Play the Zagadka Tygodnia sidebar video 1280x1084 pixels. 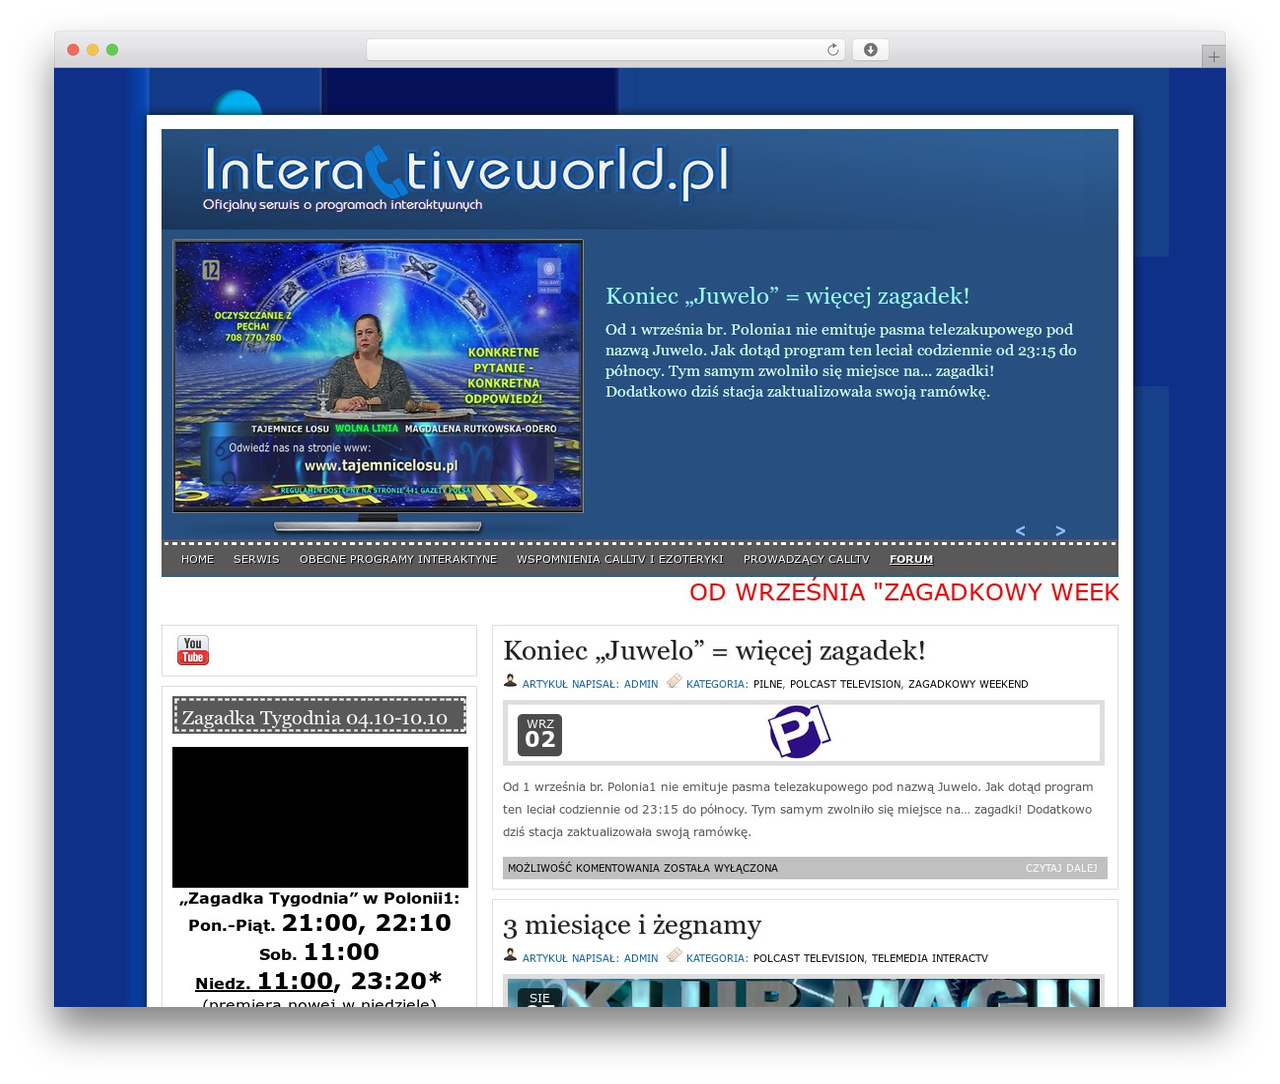(x=320, y=817)
